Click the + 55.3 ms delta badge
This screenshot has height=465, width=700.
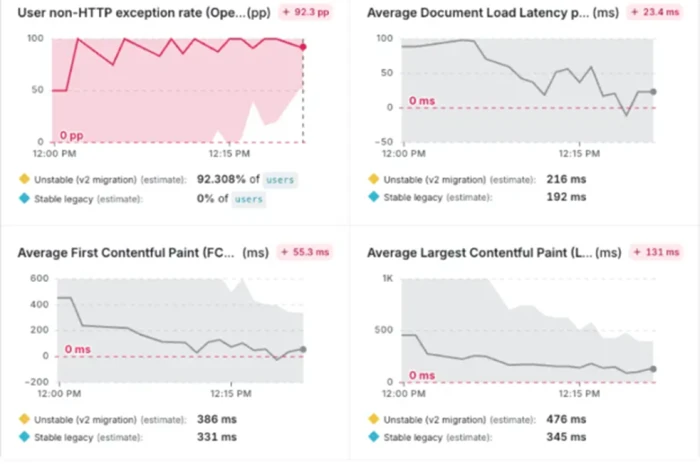pos(305,252)
